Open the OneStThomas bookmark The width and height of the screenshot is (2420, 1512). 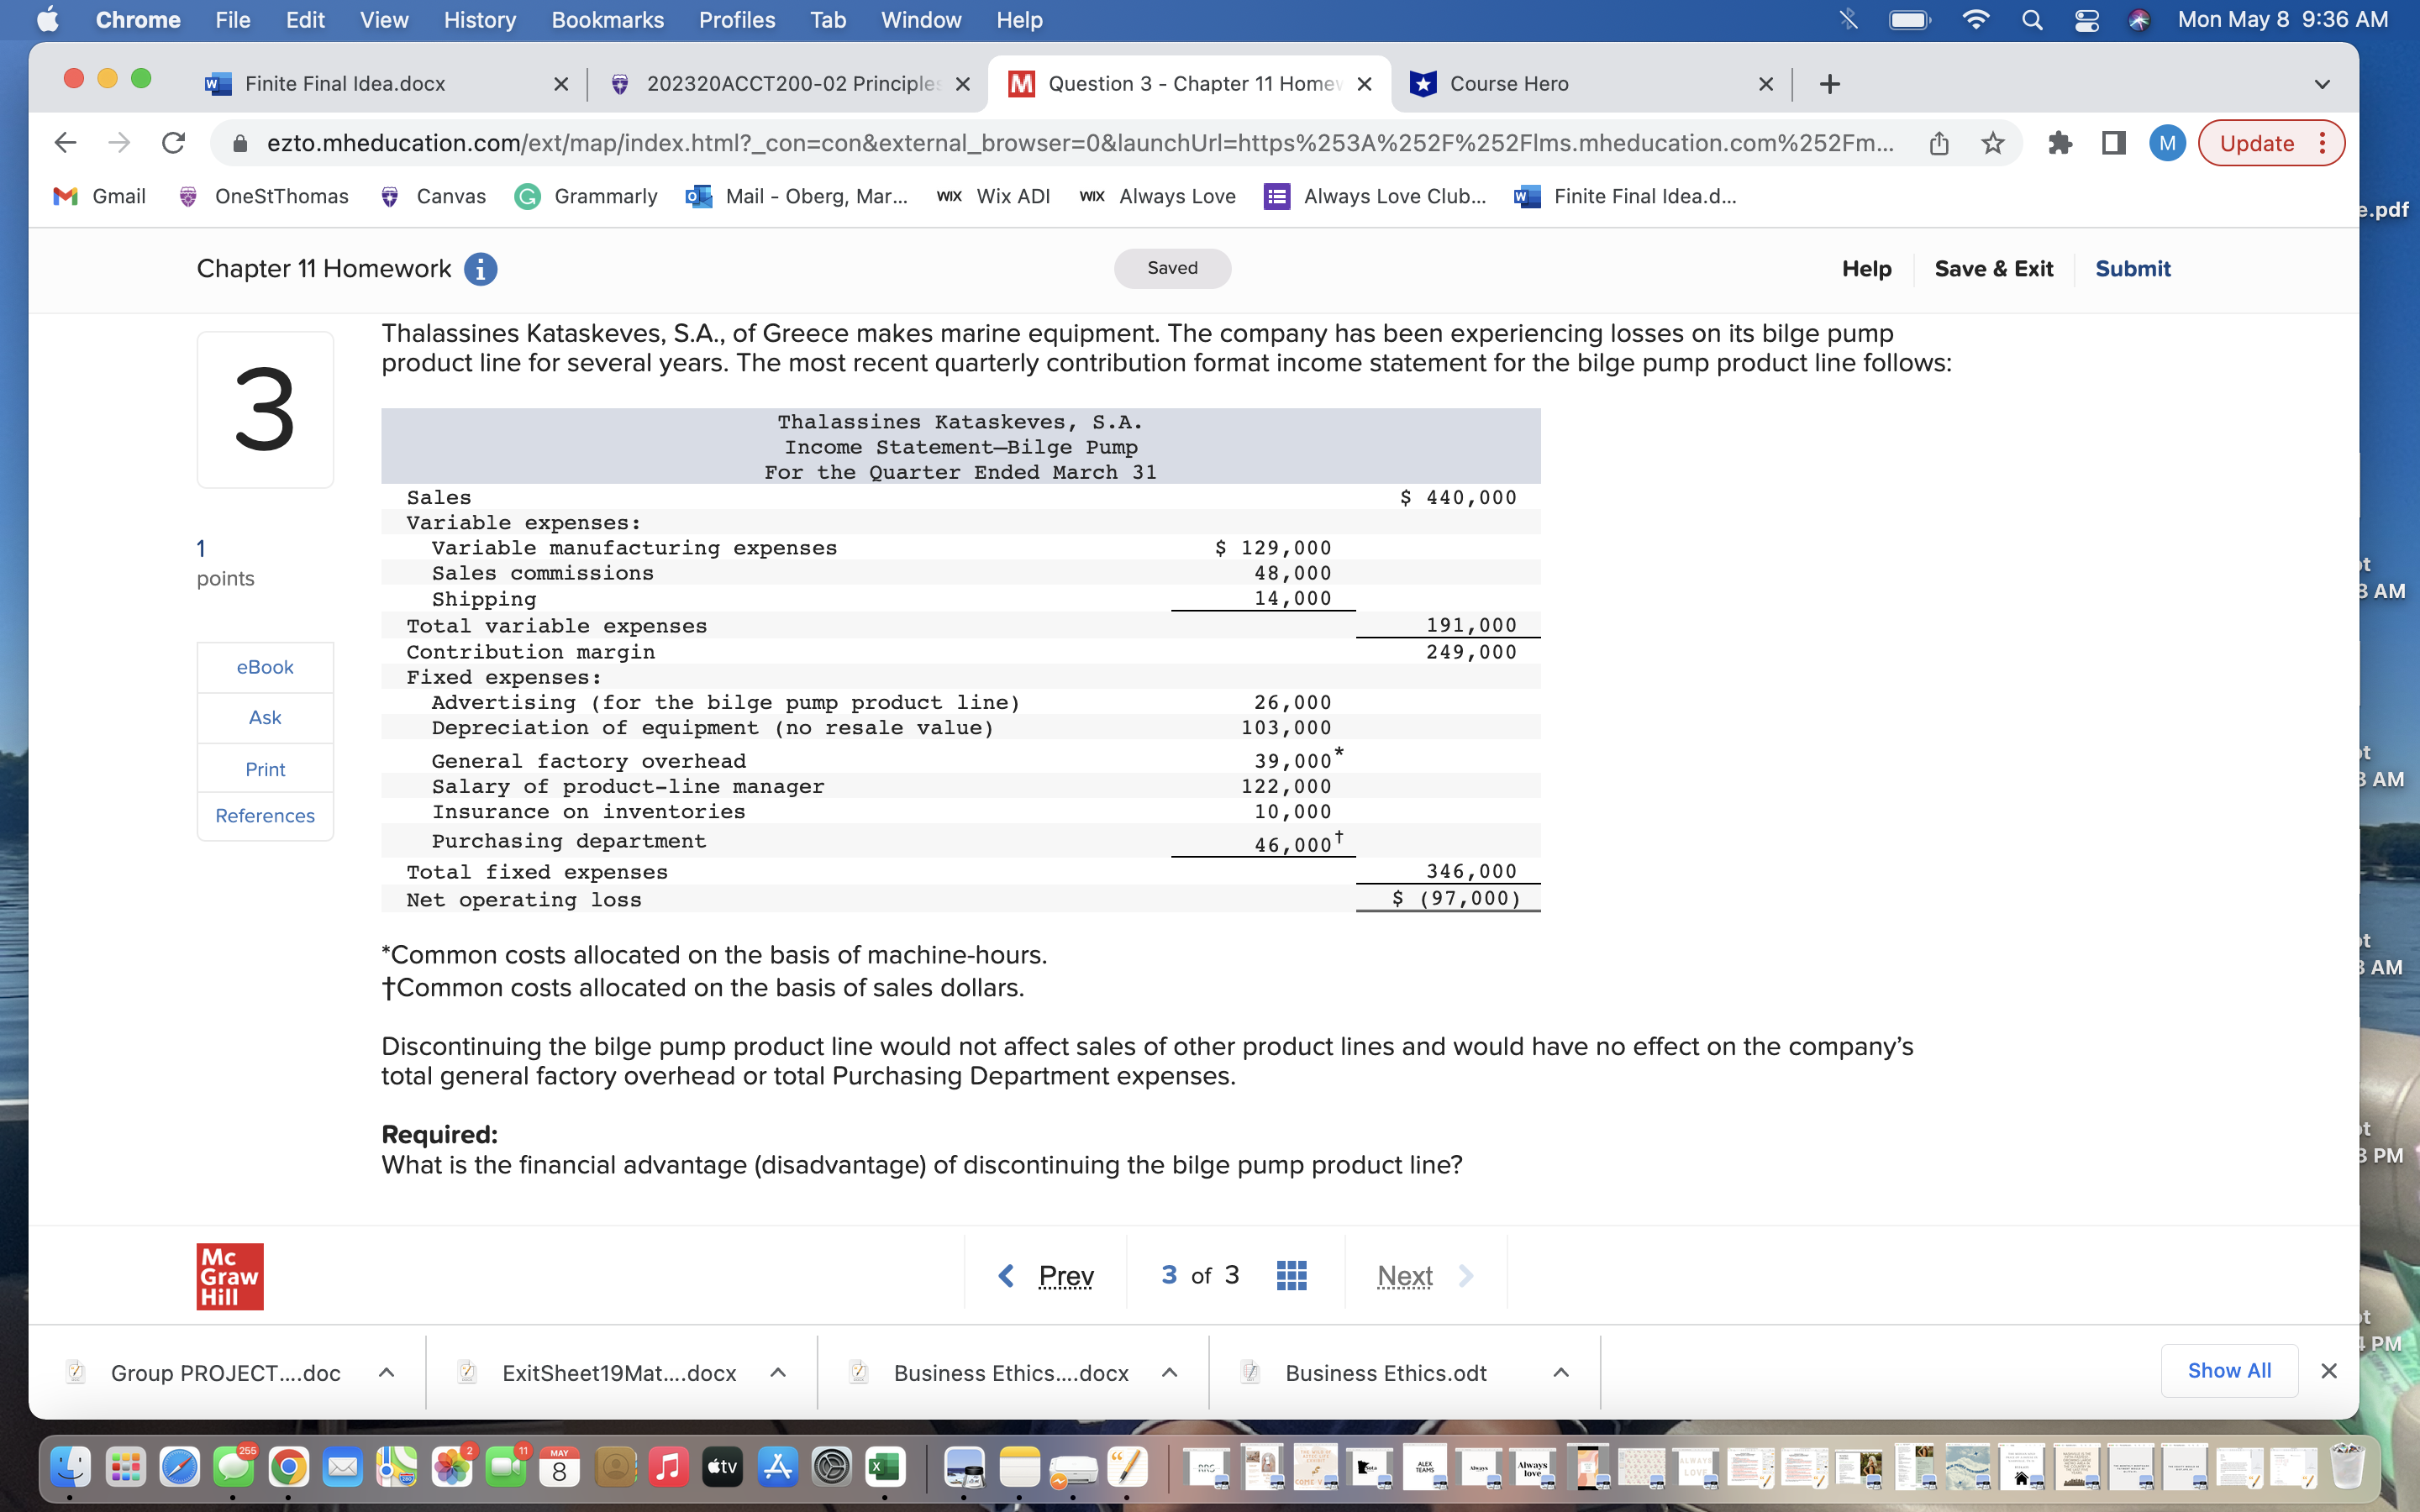[263, 196]
